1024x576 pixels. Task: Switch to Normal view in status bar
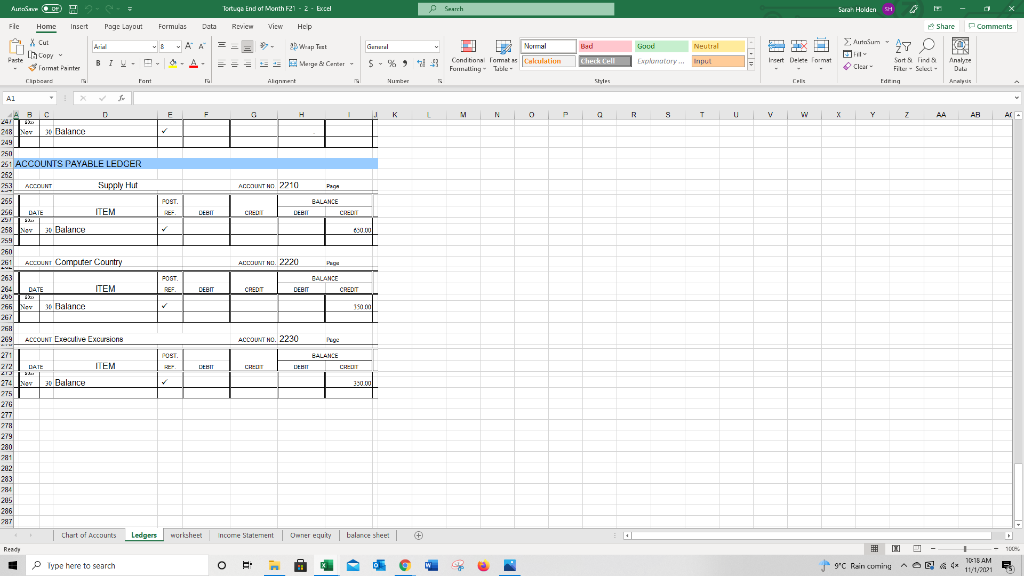tap(874, 549)
